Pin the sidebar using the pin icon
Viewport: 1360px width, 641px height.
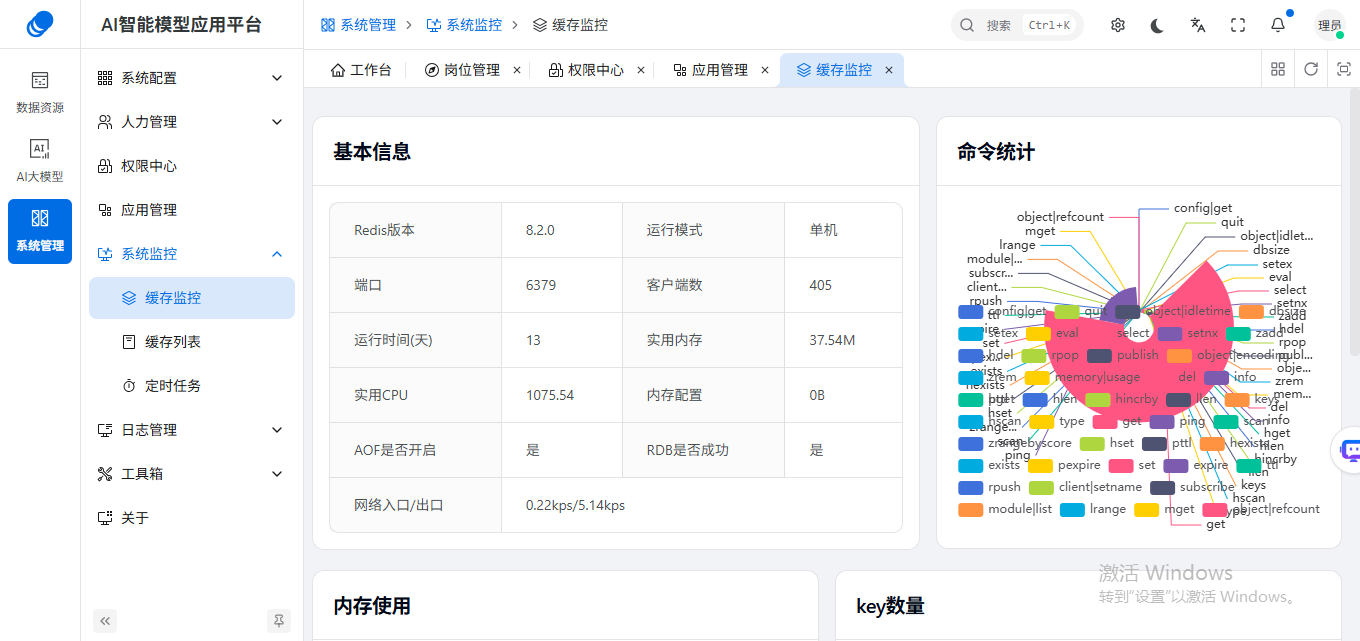(279, 621)
